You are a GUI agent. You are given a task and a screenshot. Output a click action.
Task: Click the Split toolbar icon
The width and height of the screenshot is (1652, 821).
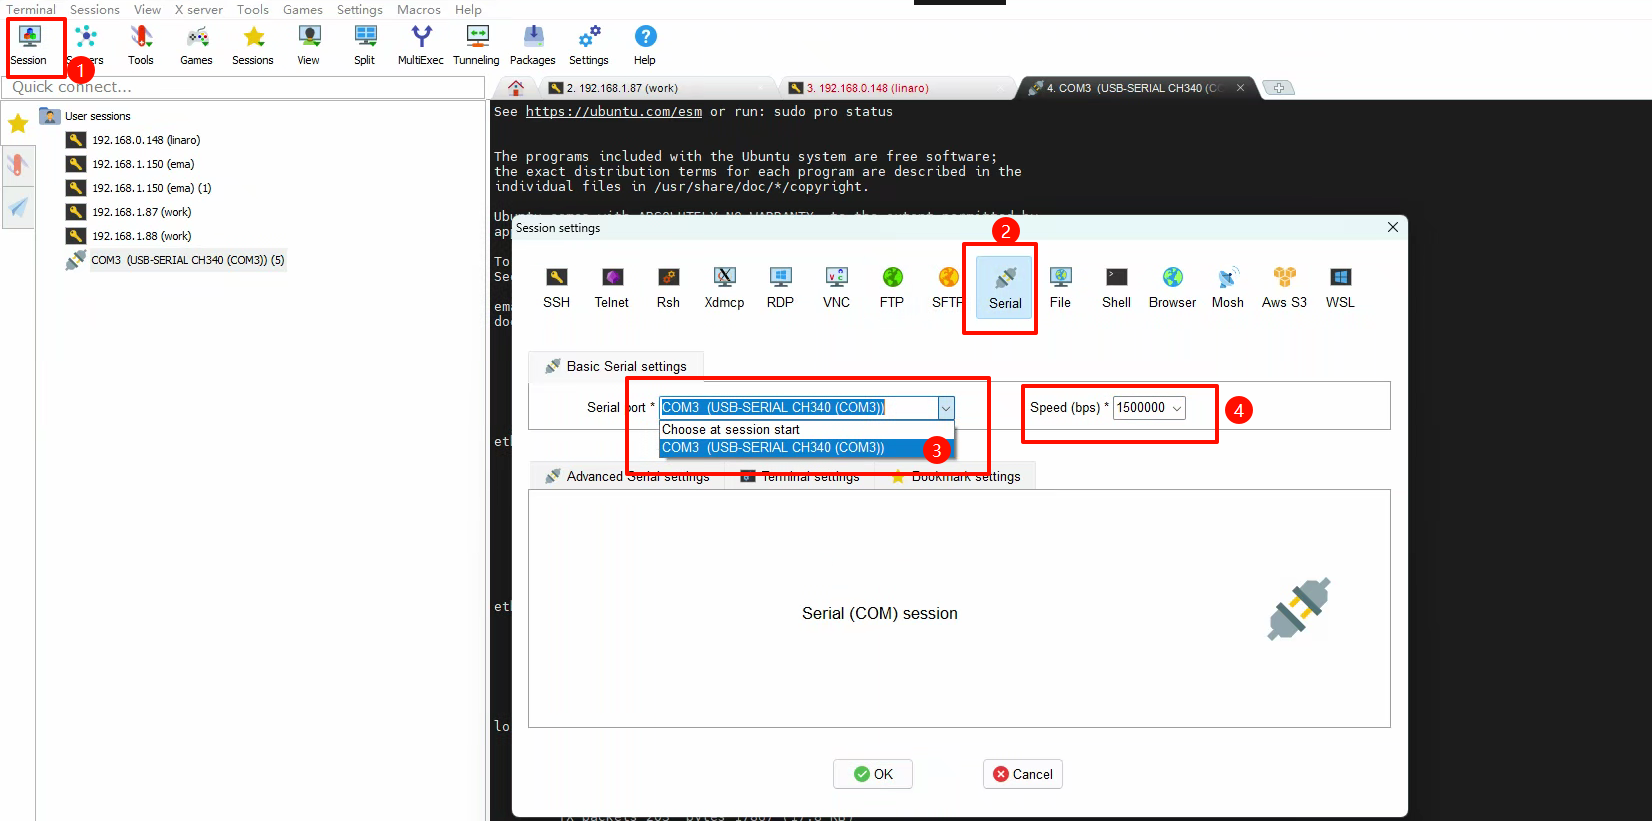365,46
